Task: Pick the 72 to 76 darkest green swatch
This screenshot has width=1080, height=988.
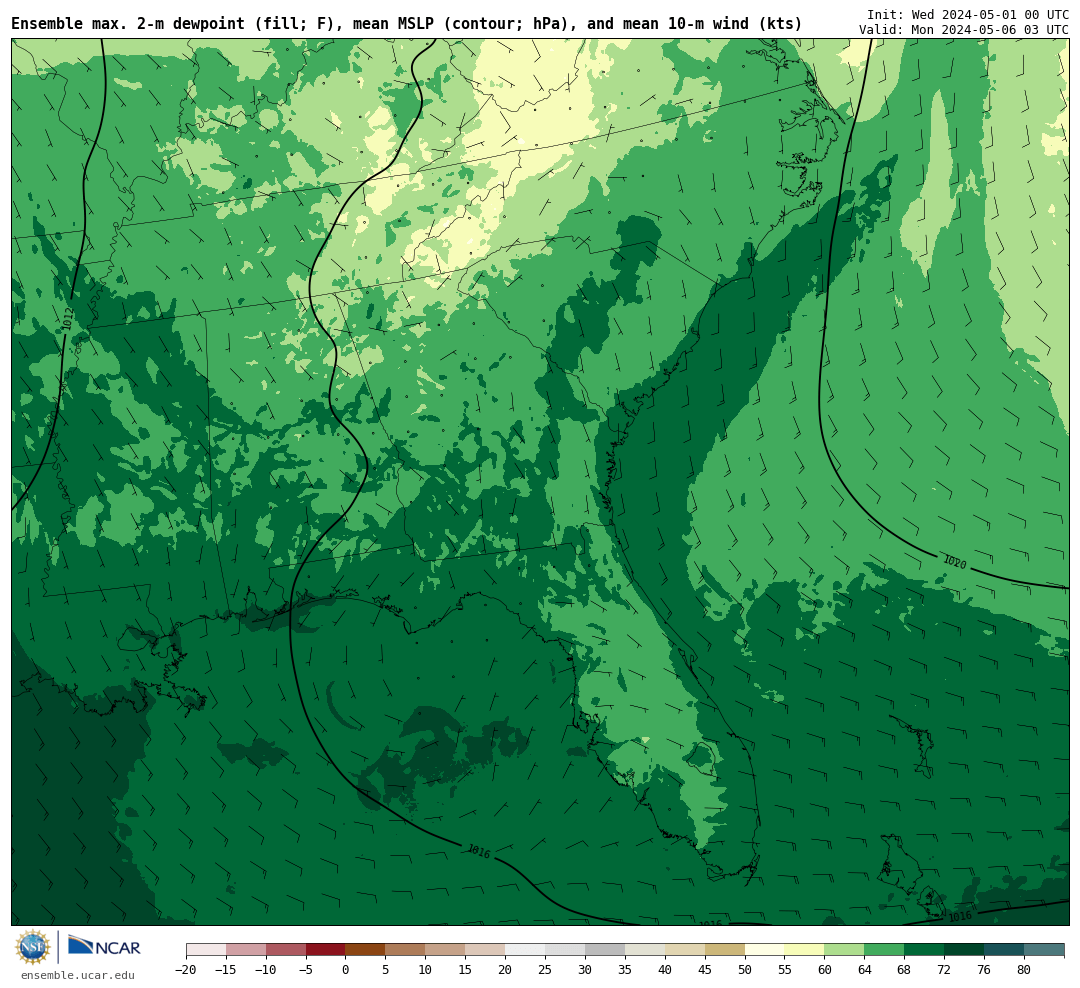Action: pyautogui.click(x=965, y=950)
